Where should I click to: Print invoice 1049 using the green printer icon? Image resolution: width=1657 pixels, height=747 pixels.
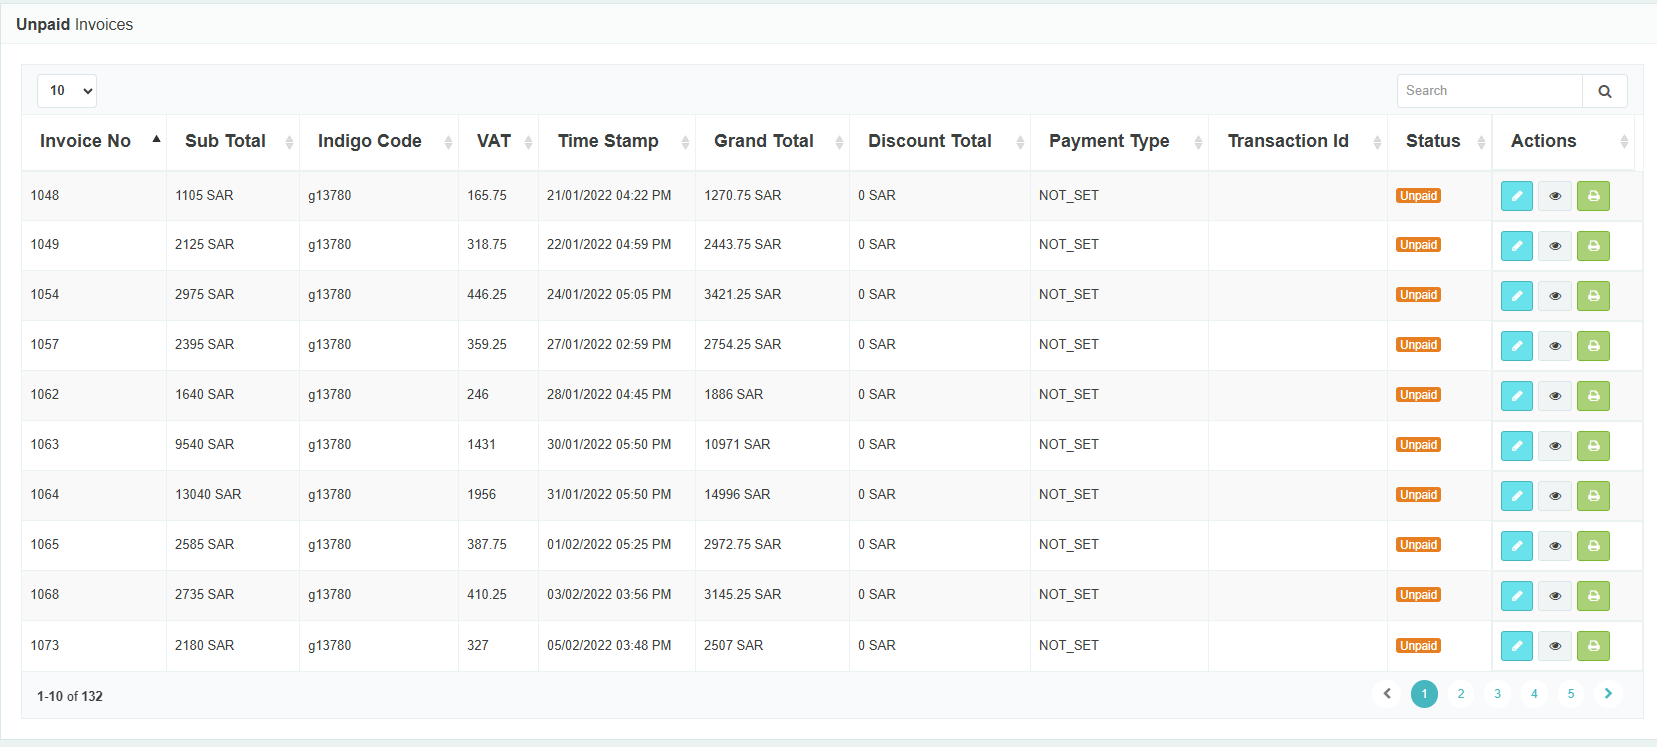(1593, 246)
